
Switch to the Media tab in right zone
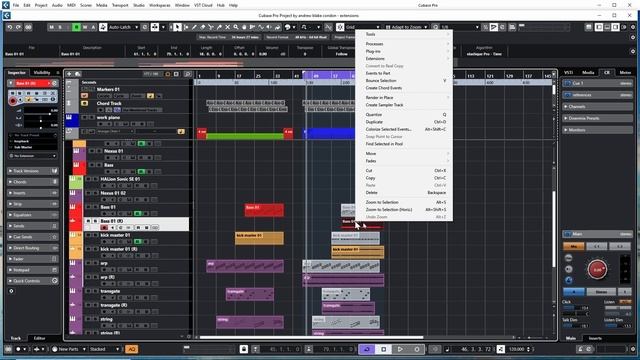(x=588, y=73)
